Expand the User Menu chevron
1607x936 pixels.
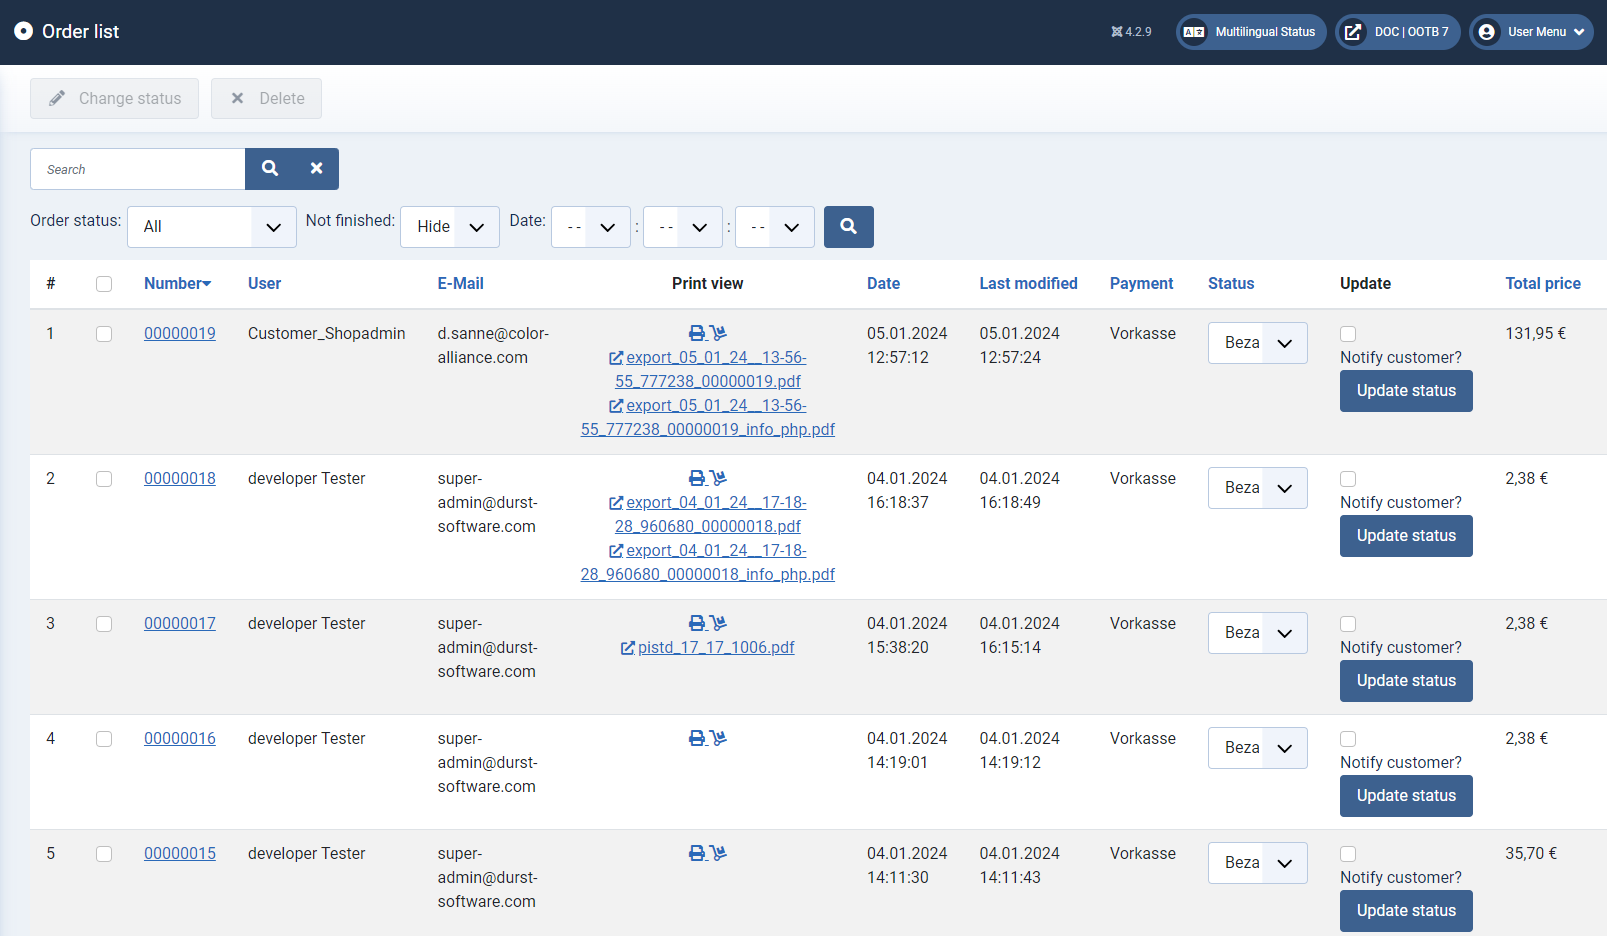click(1579, 32)
